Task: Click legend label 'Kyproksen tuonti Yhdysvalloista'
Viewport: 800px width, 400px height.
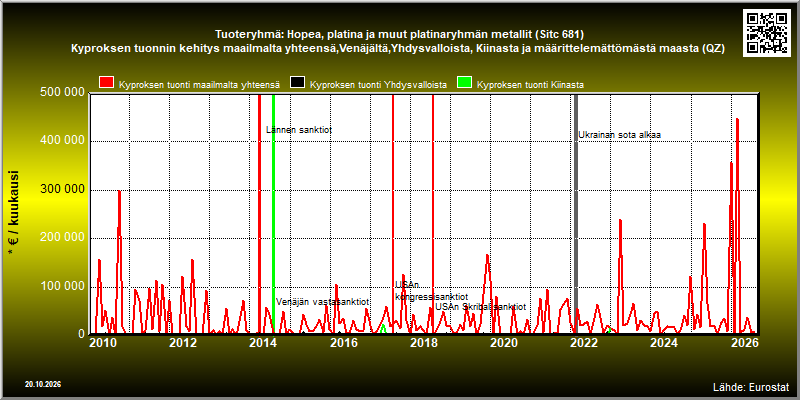Action: coord(379,85)
